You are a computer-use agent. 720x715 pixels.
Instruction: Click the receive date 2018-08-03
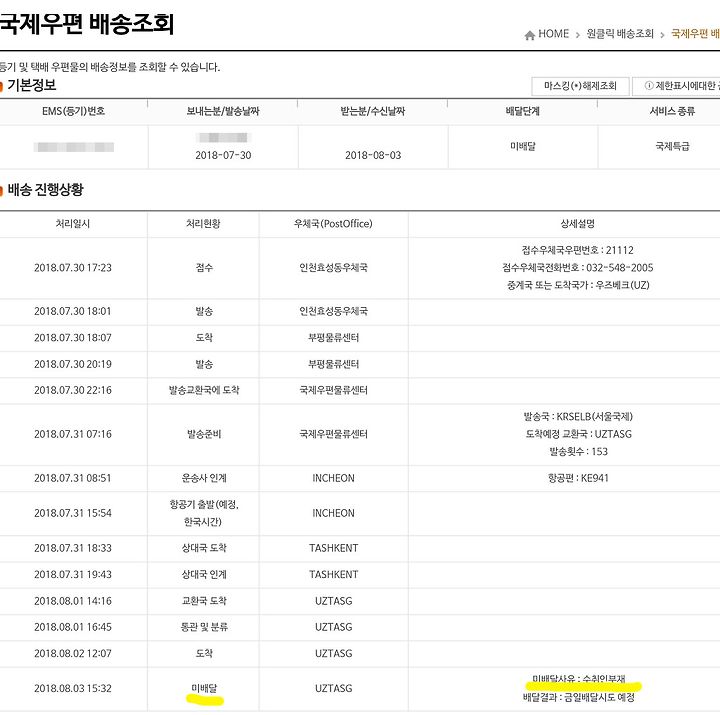coord(373,155)
